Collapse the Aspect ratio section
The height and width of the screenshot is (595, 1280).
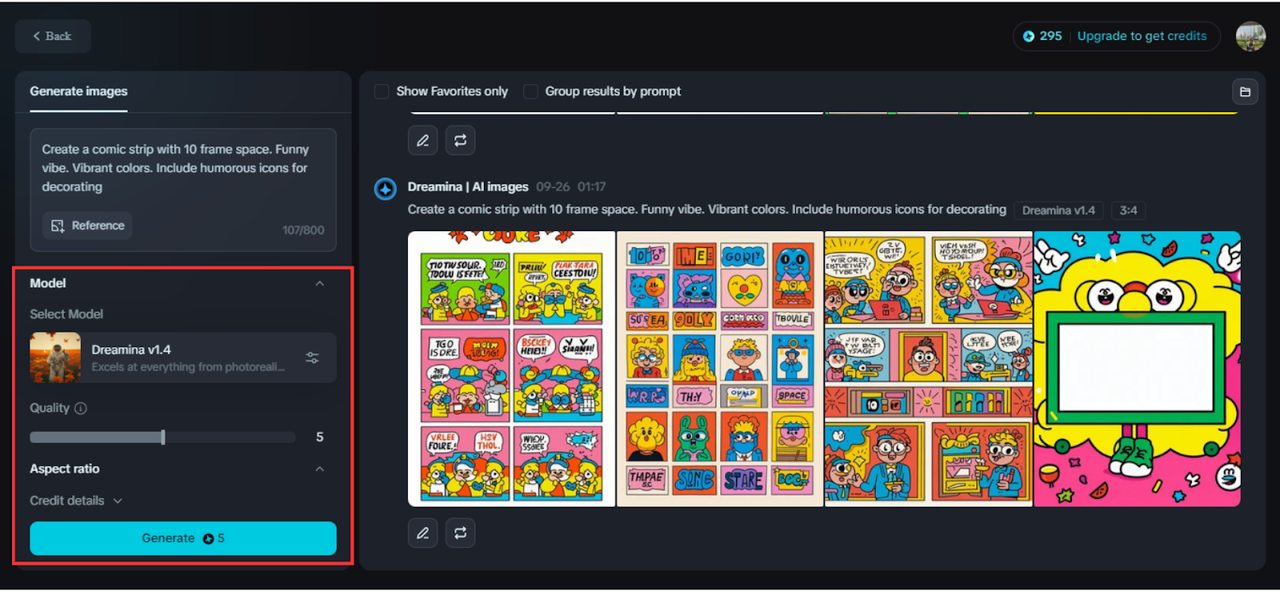320,469
